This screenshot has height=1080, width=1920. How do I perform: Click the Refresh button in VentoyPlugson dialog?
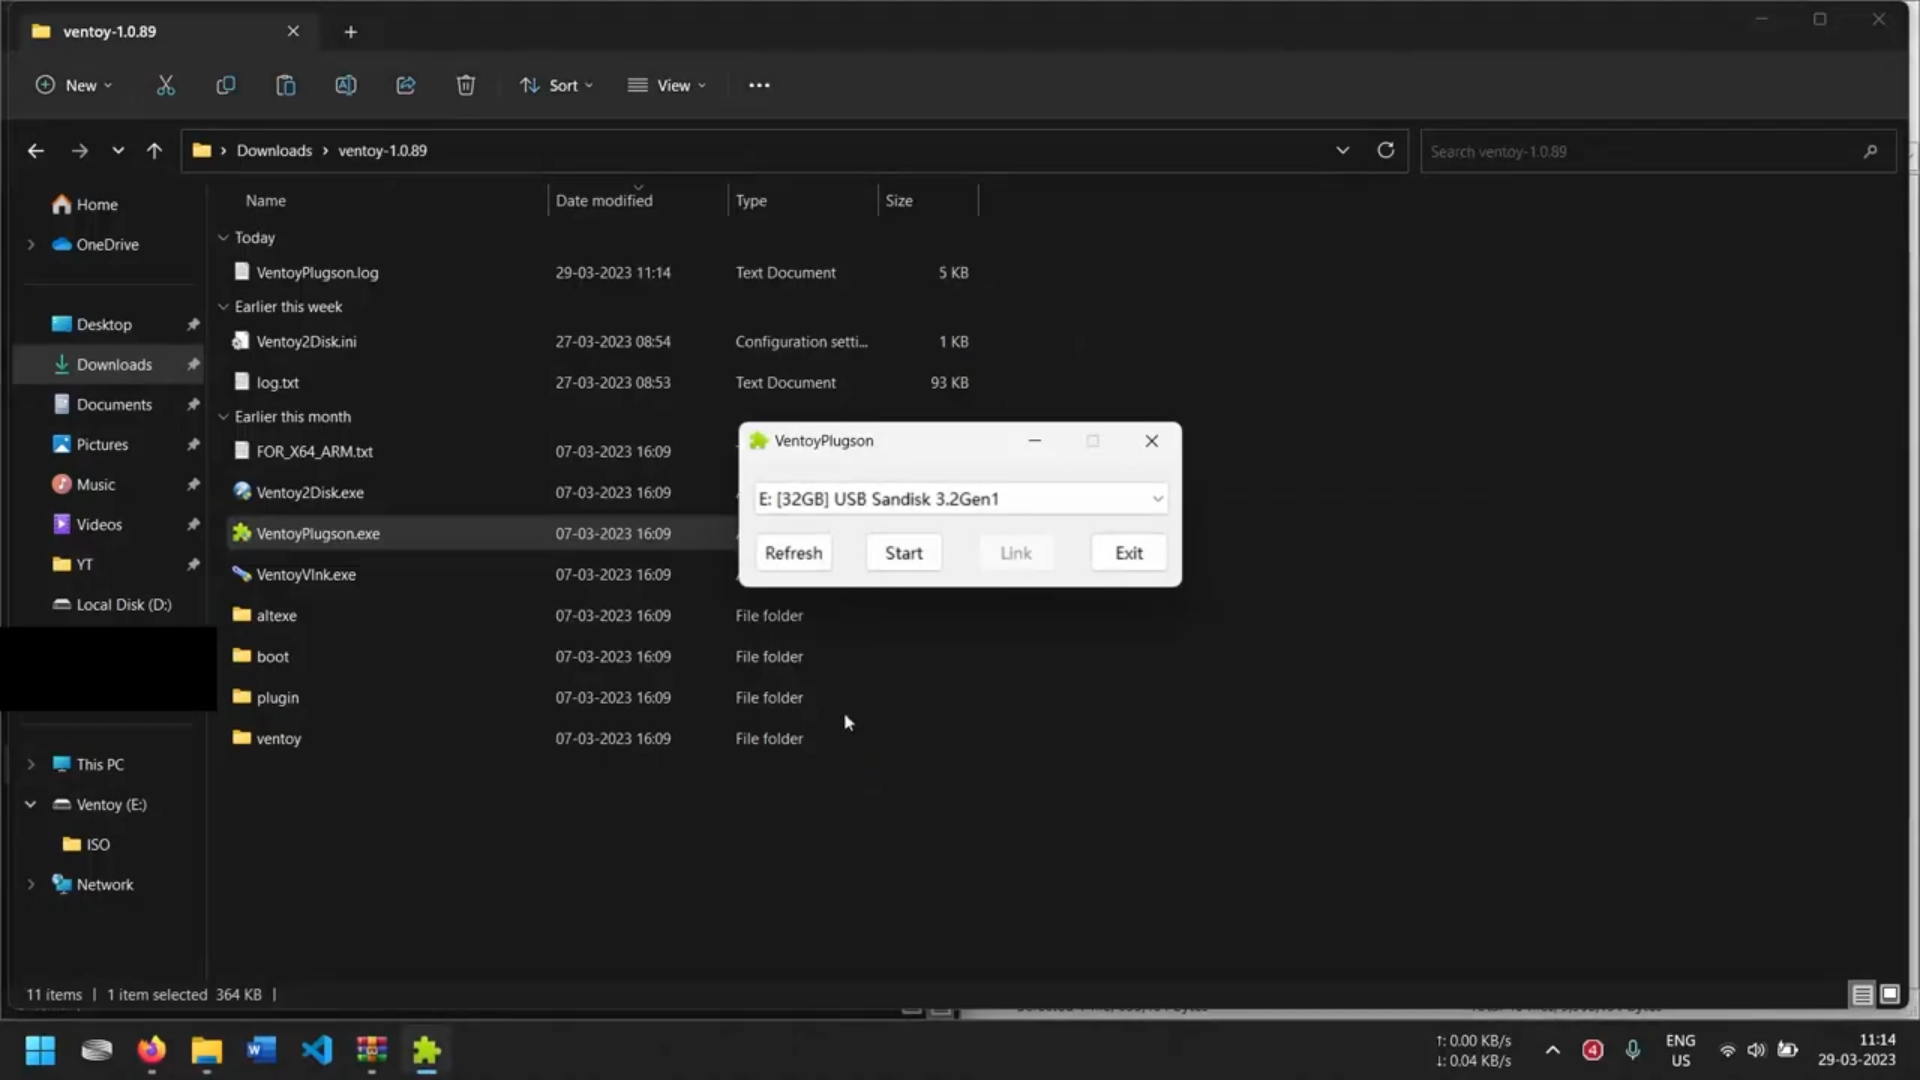click(793, 552)
